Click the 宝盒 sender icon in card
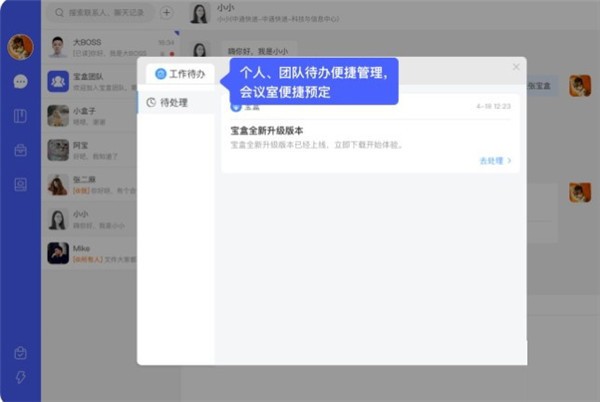The width and height of the screenshot is (600, 402). coord(236,107)
